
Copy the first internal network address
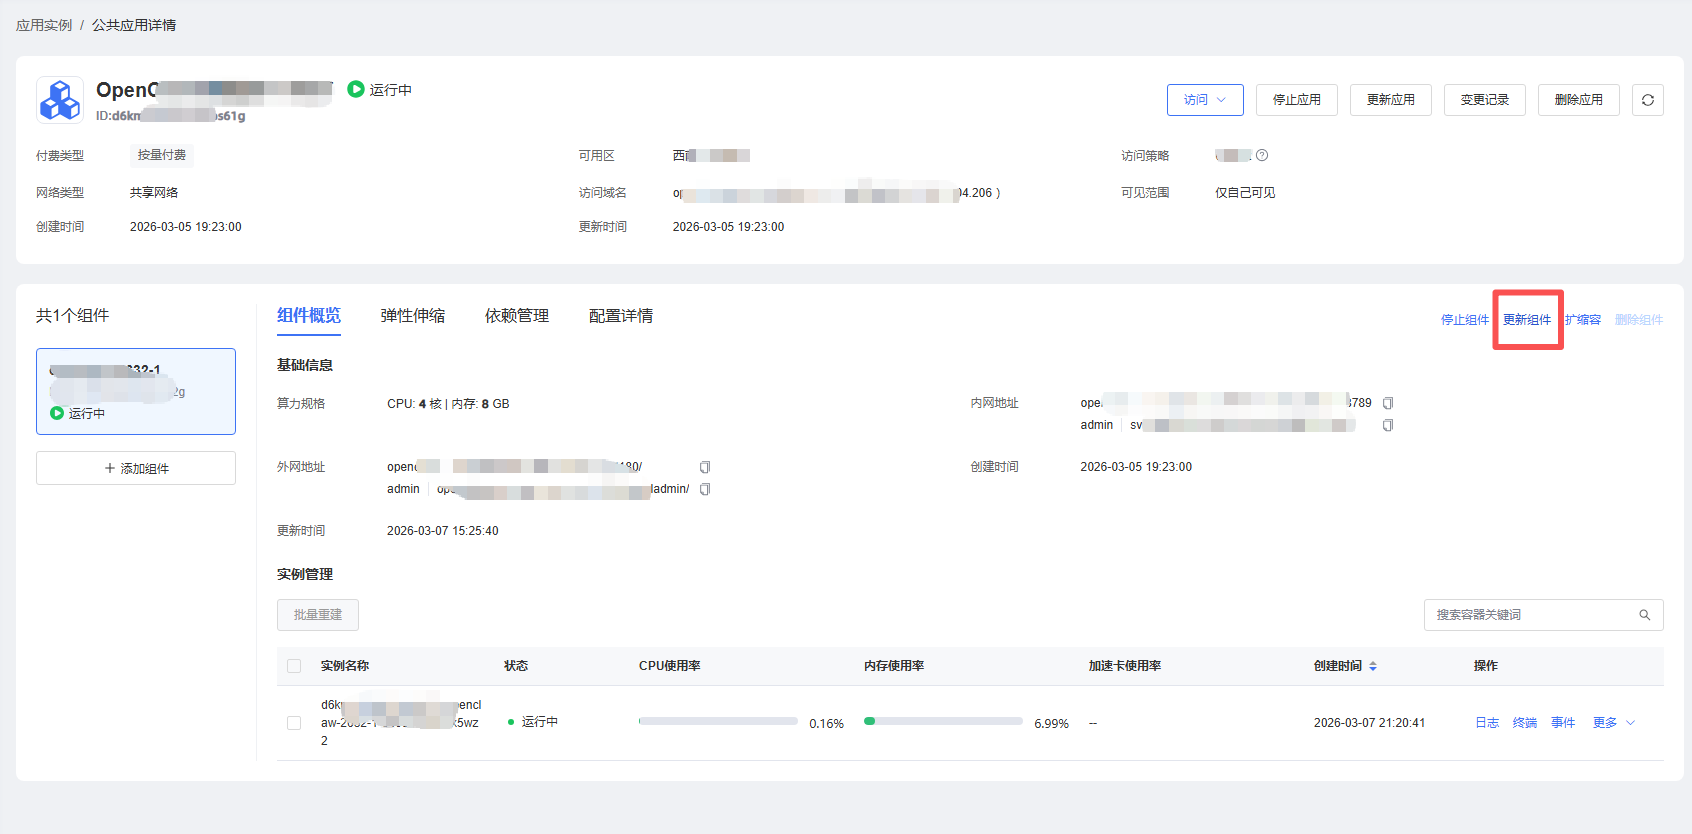click(x=1387, y=403)
